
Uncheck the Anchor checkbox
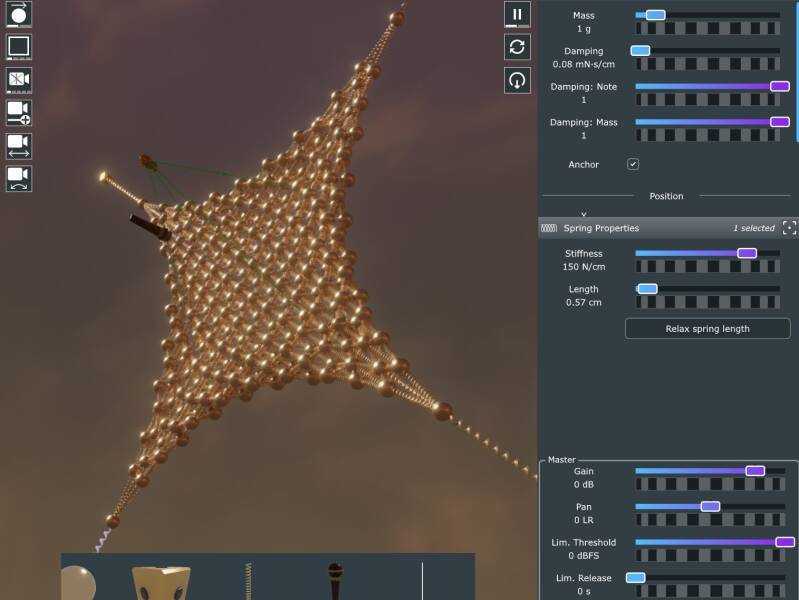point(633,164)
